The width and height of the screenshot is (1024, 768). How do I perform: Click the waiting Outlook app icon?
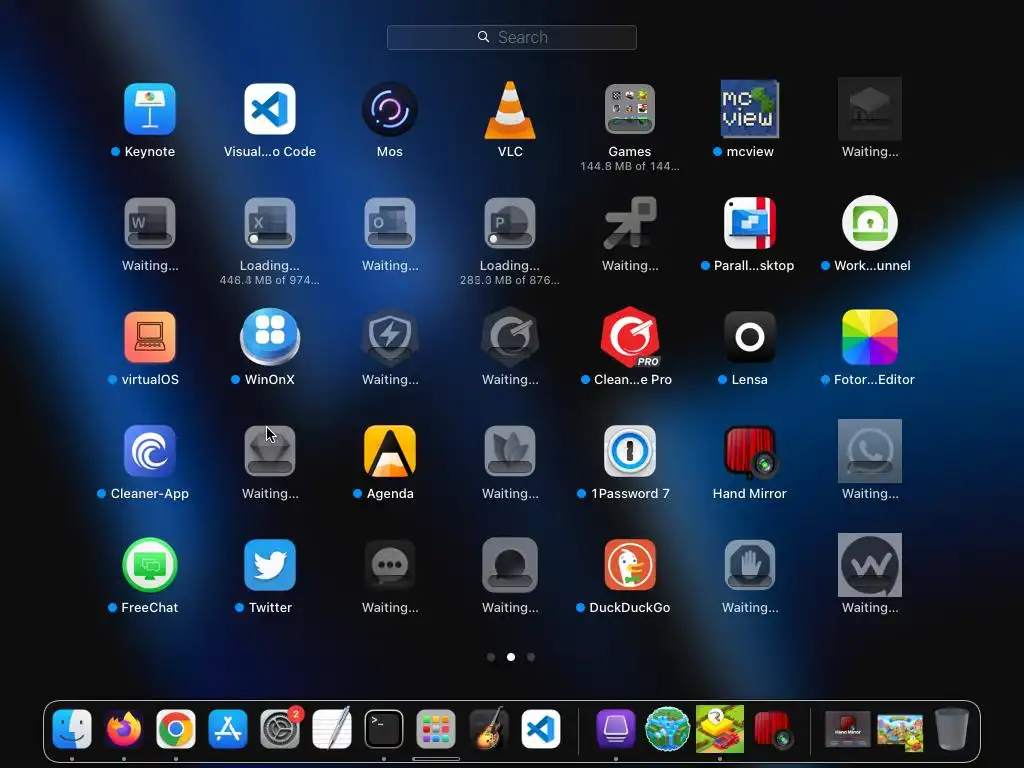pyautogui.click(x=390, y=223)
